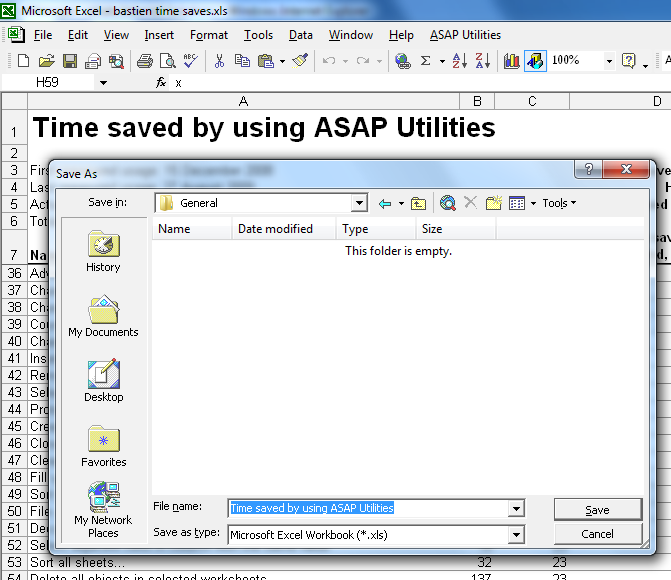
Task: Click the Microsoft Excel Help icon
Action: click(628, 61)
